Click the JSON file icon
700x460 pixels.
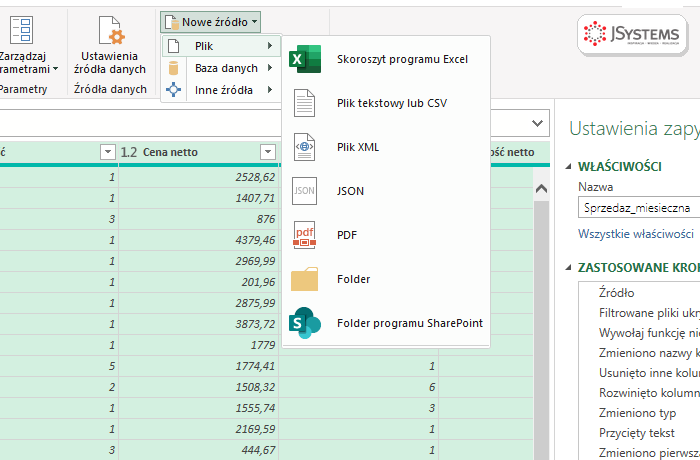pyautogui.click(x=304, y=191)
